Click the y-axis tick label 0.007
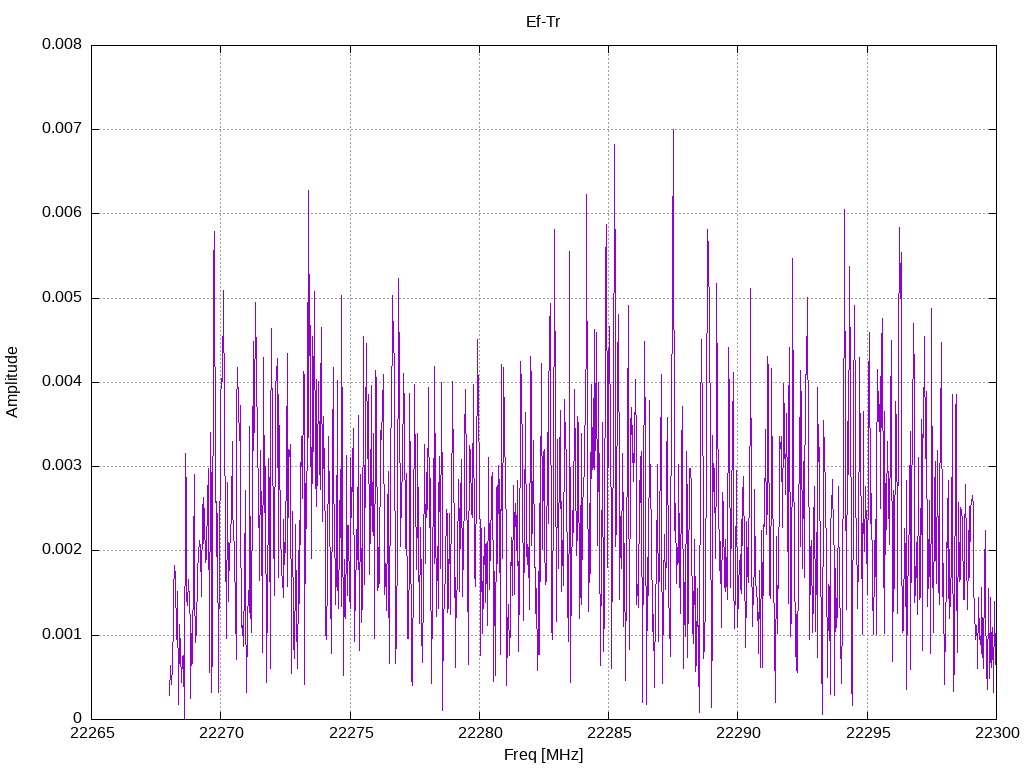The image size is (1024, 768). [62, 129]
